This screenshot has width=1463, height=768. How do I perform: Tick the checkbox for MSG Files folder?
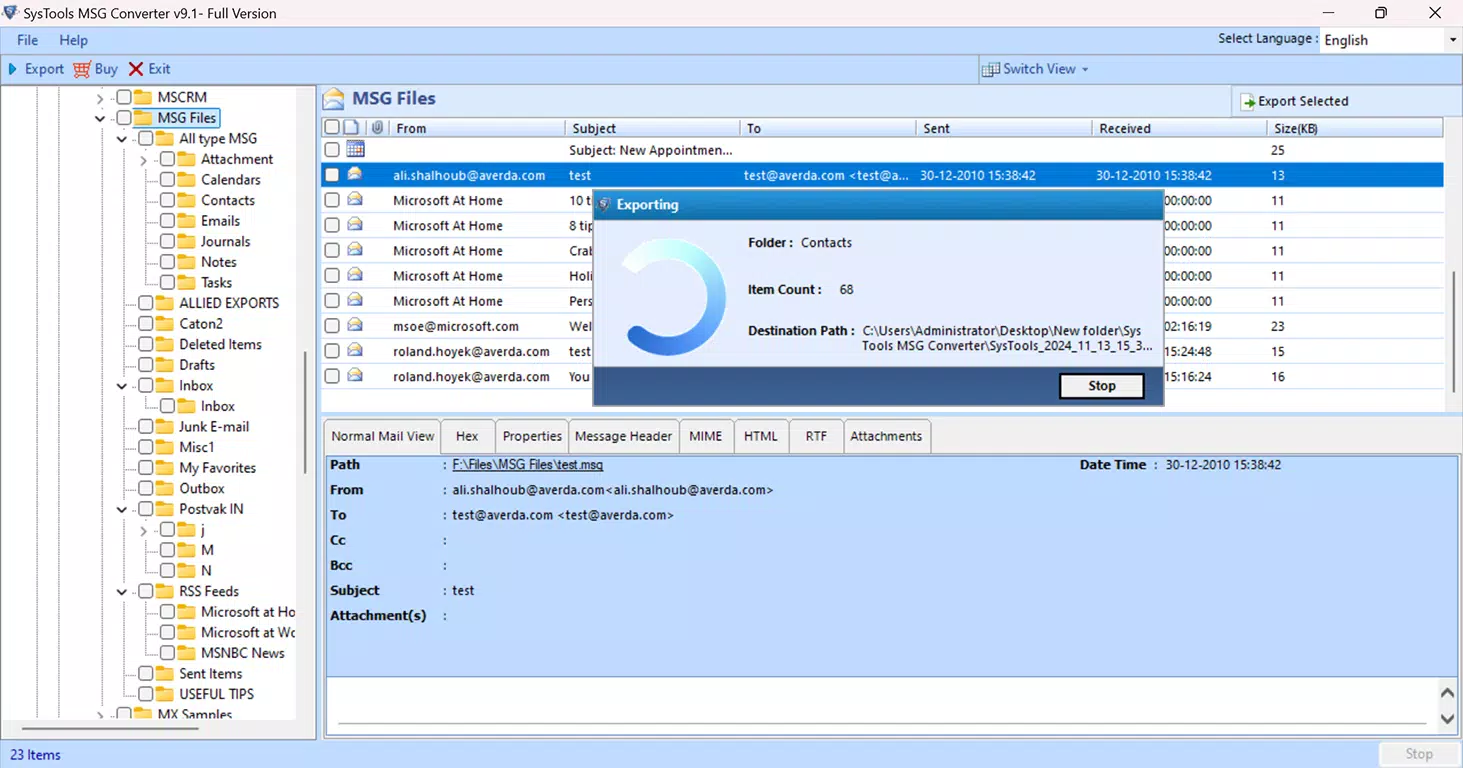124,118
